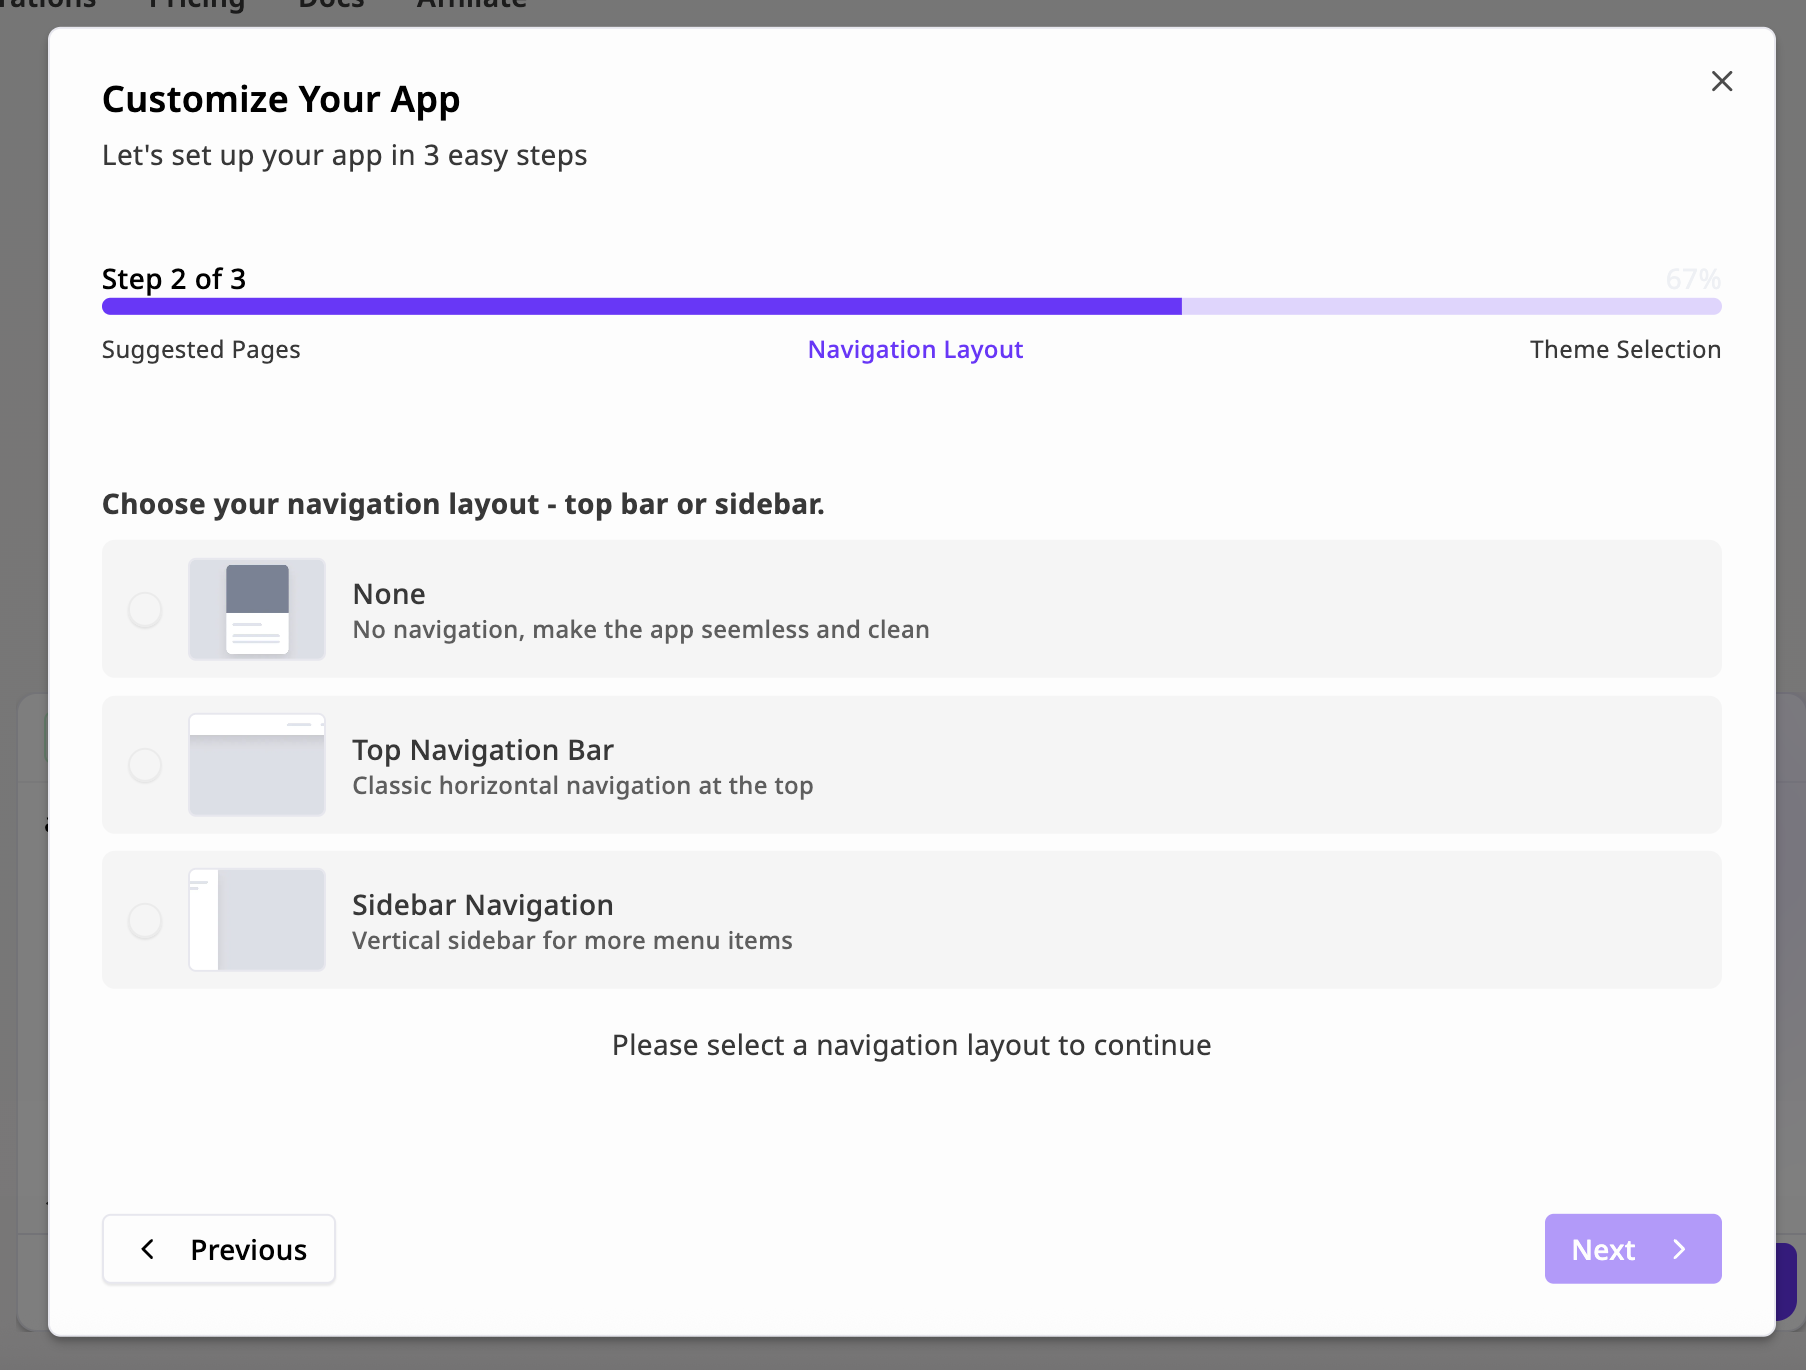
Task: Click the None layout preview thumbnail
Action: coord(256,608)
